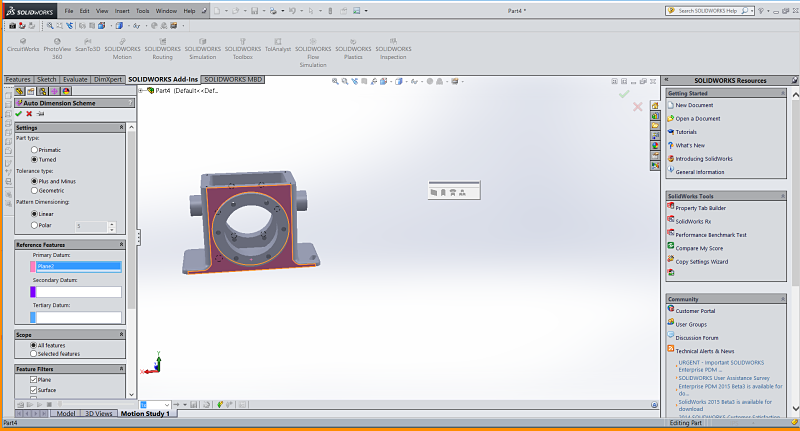Click the pink Primary Datum color swatch
This screenshot has width=800, height=431.
pos(33,266)
